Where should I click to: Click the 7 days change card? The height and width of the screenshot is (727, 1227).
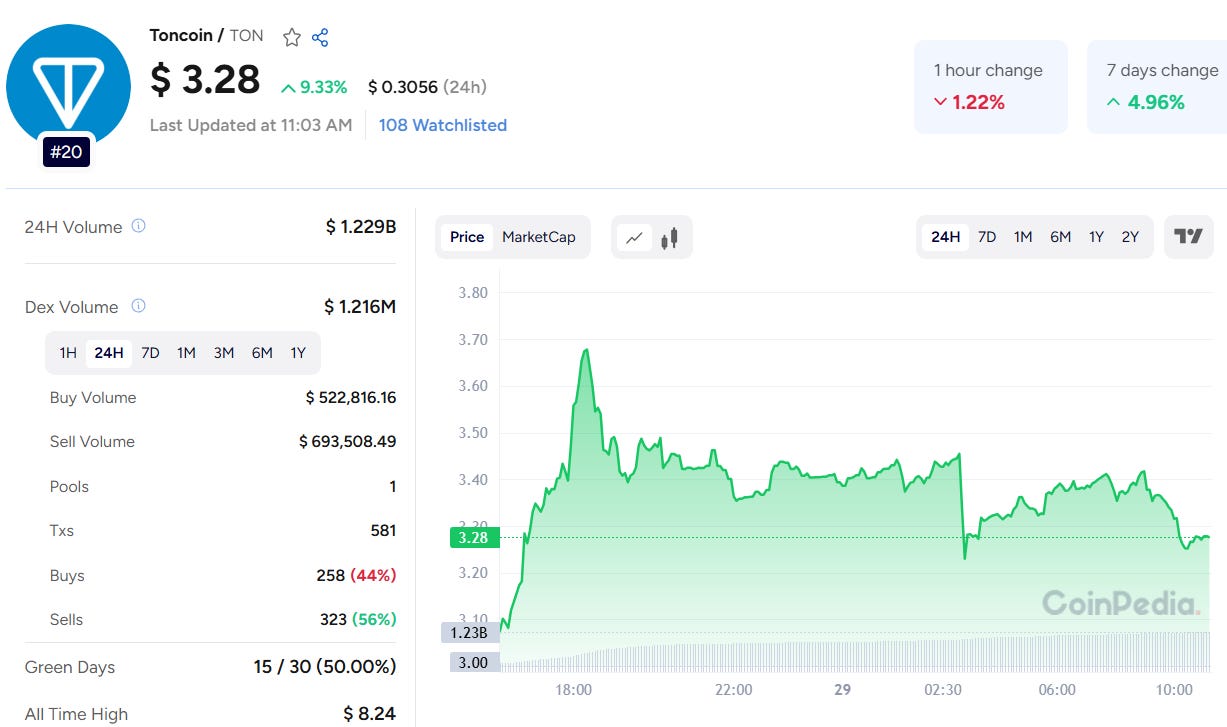tap(1157, 87)
